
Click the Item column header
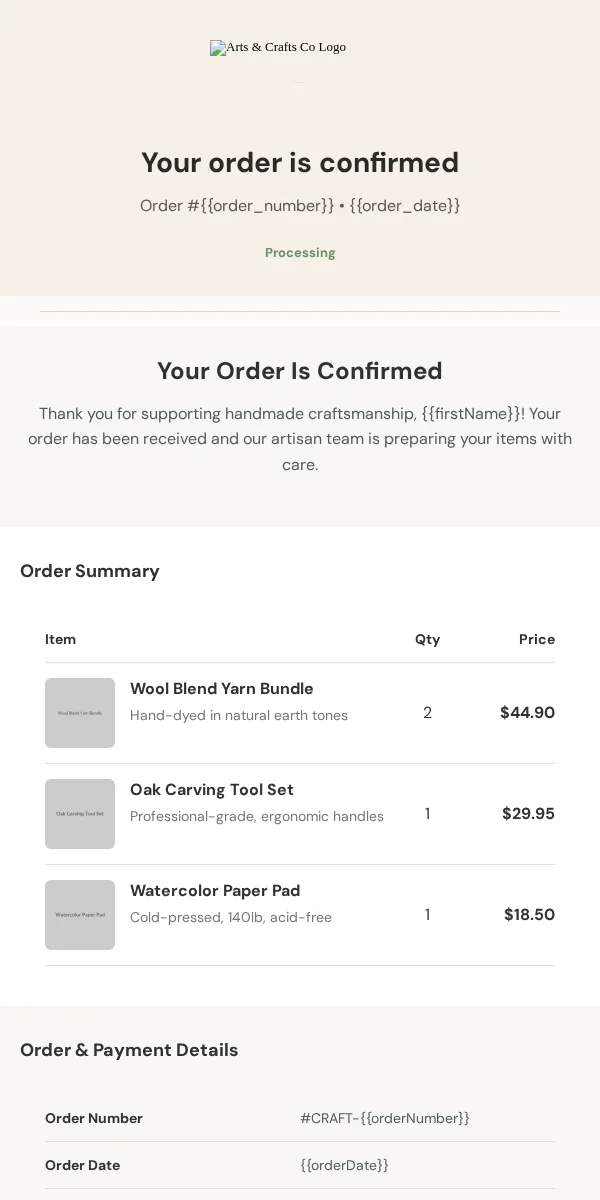pos(60,639)
